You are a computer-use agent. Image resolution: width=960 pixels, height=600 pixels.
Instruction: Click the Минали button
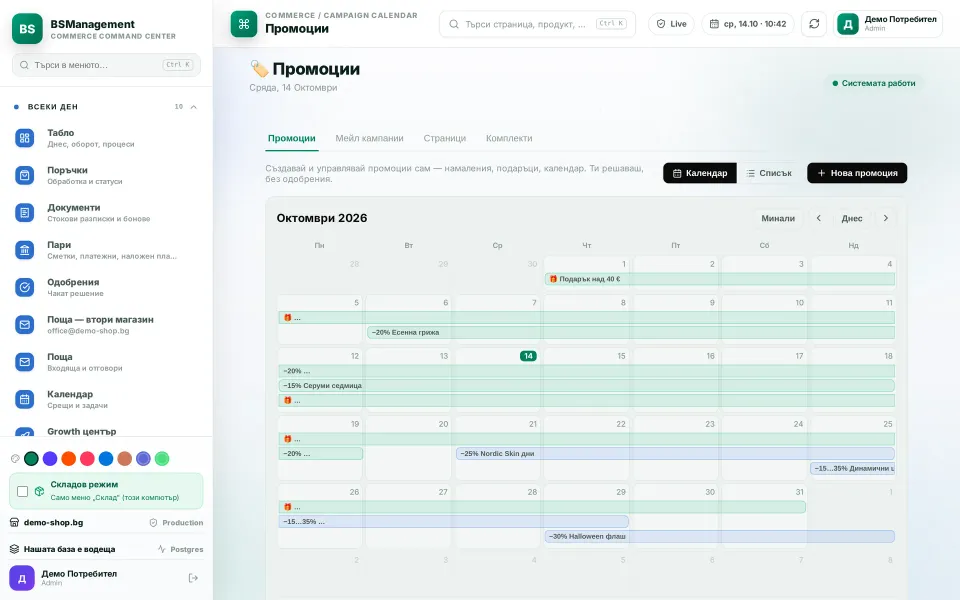778,218
